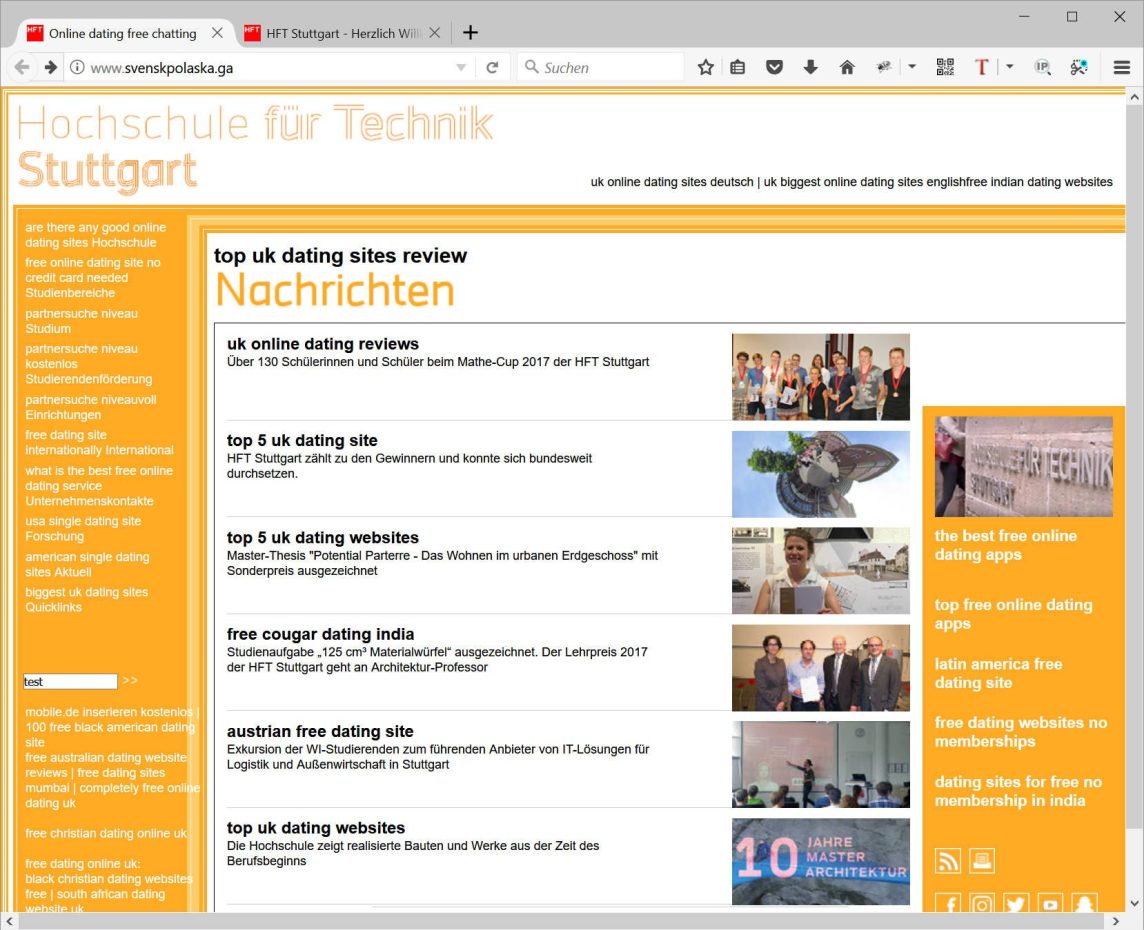Open 'uk online dating sites deutsch' header link
1144x930 pixels.
click(672, 182)
